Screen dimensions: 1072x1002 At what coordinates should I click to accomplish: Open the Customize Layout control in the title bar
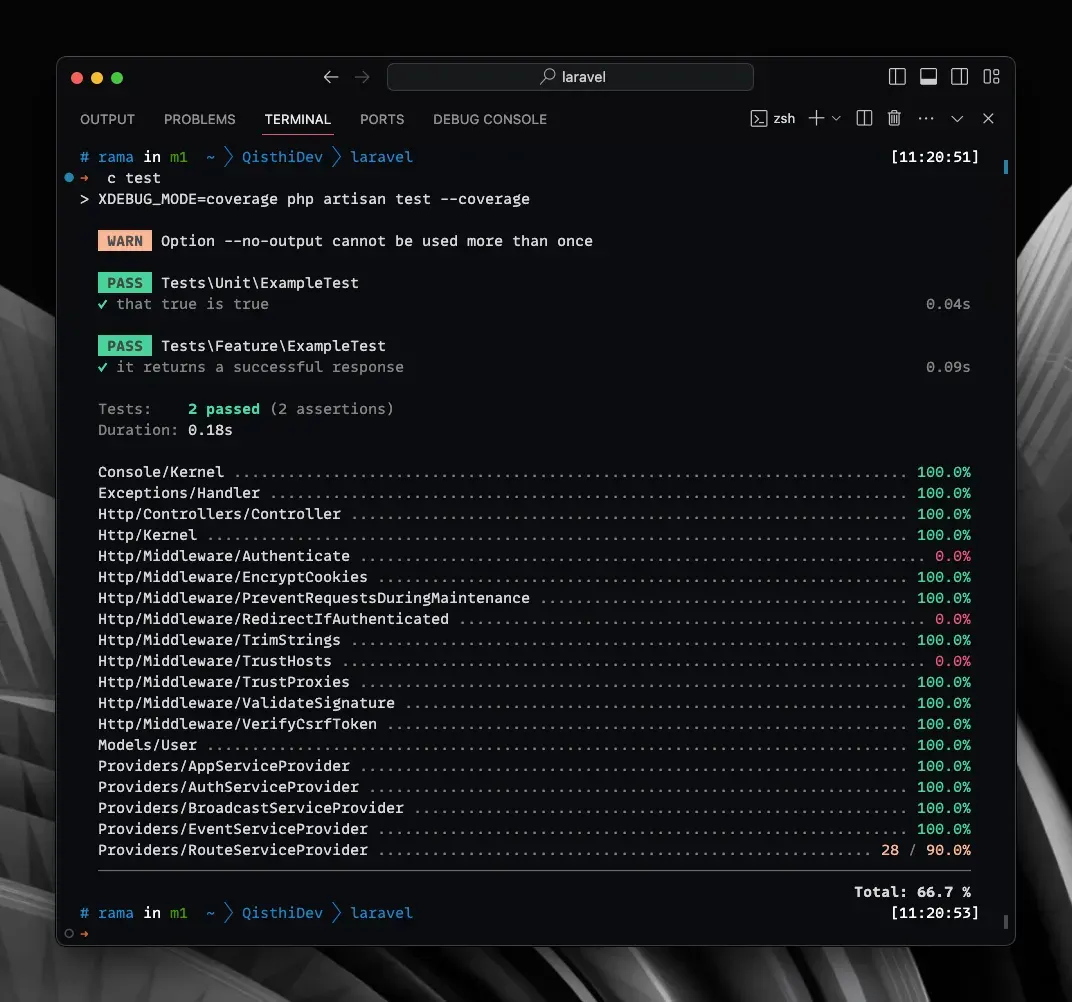[x=991, y=76]
